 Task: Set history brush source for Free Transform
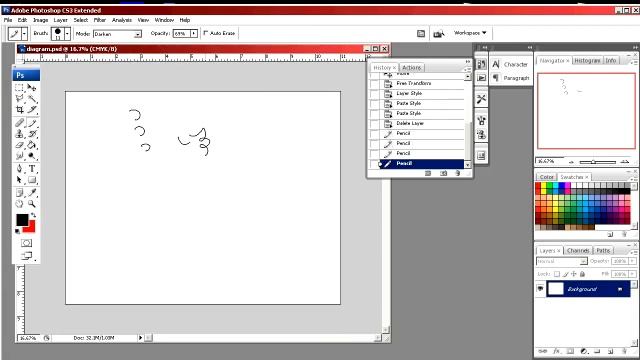[374, 83]
